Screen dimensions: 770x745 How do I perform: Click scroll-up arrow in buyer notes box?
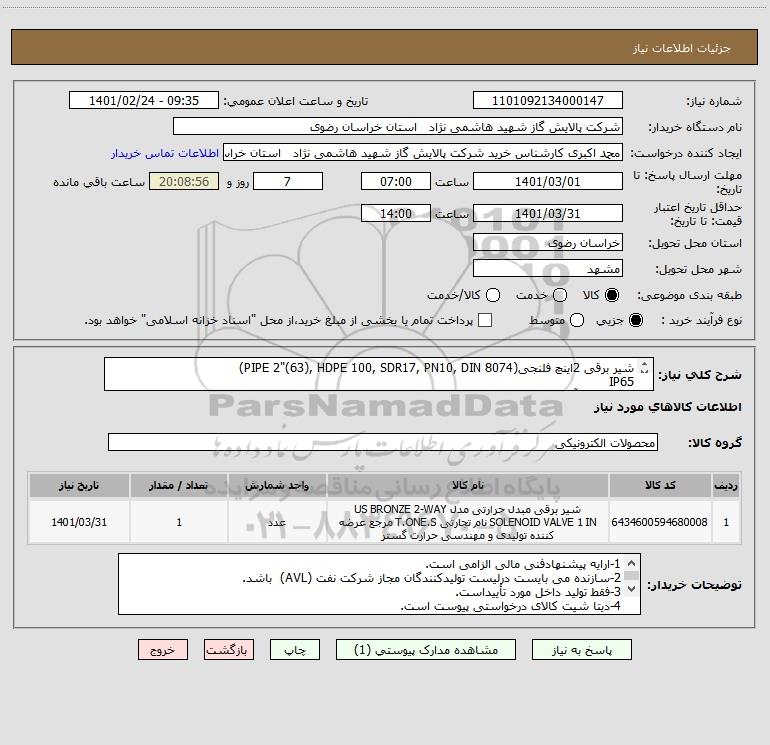tap(632, 563)
